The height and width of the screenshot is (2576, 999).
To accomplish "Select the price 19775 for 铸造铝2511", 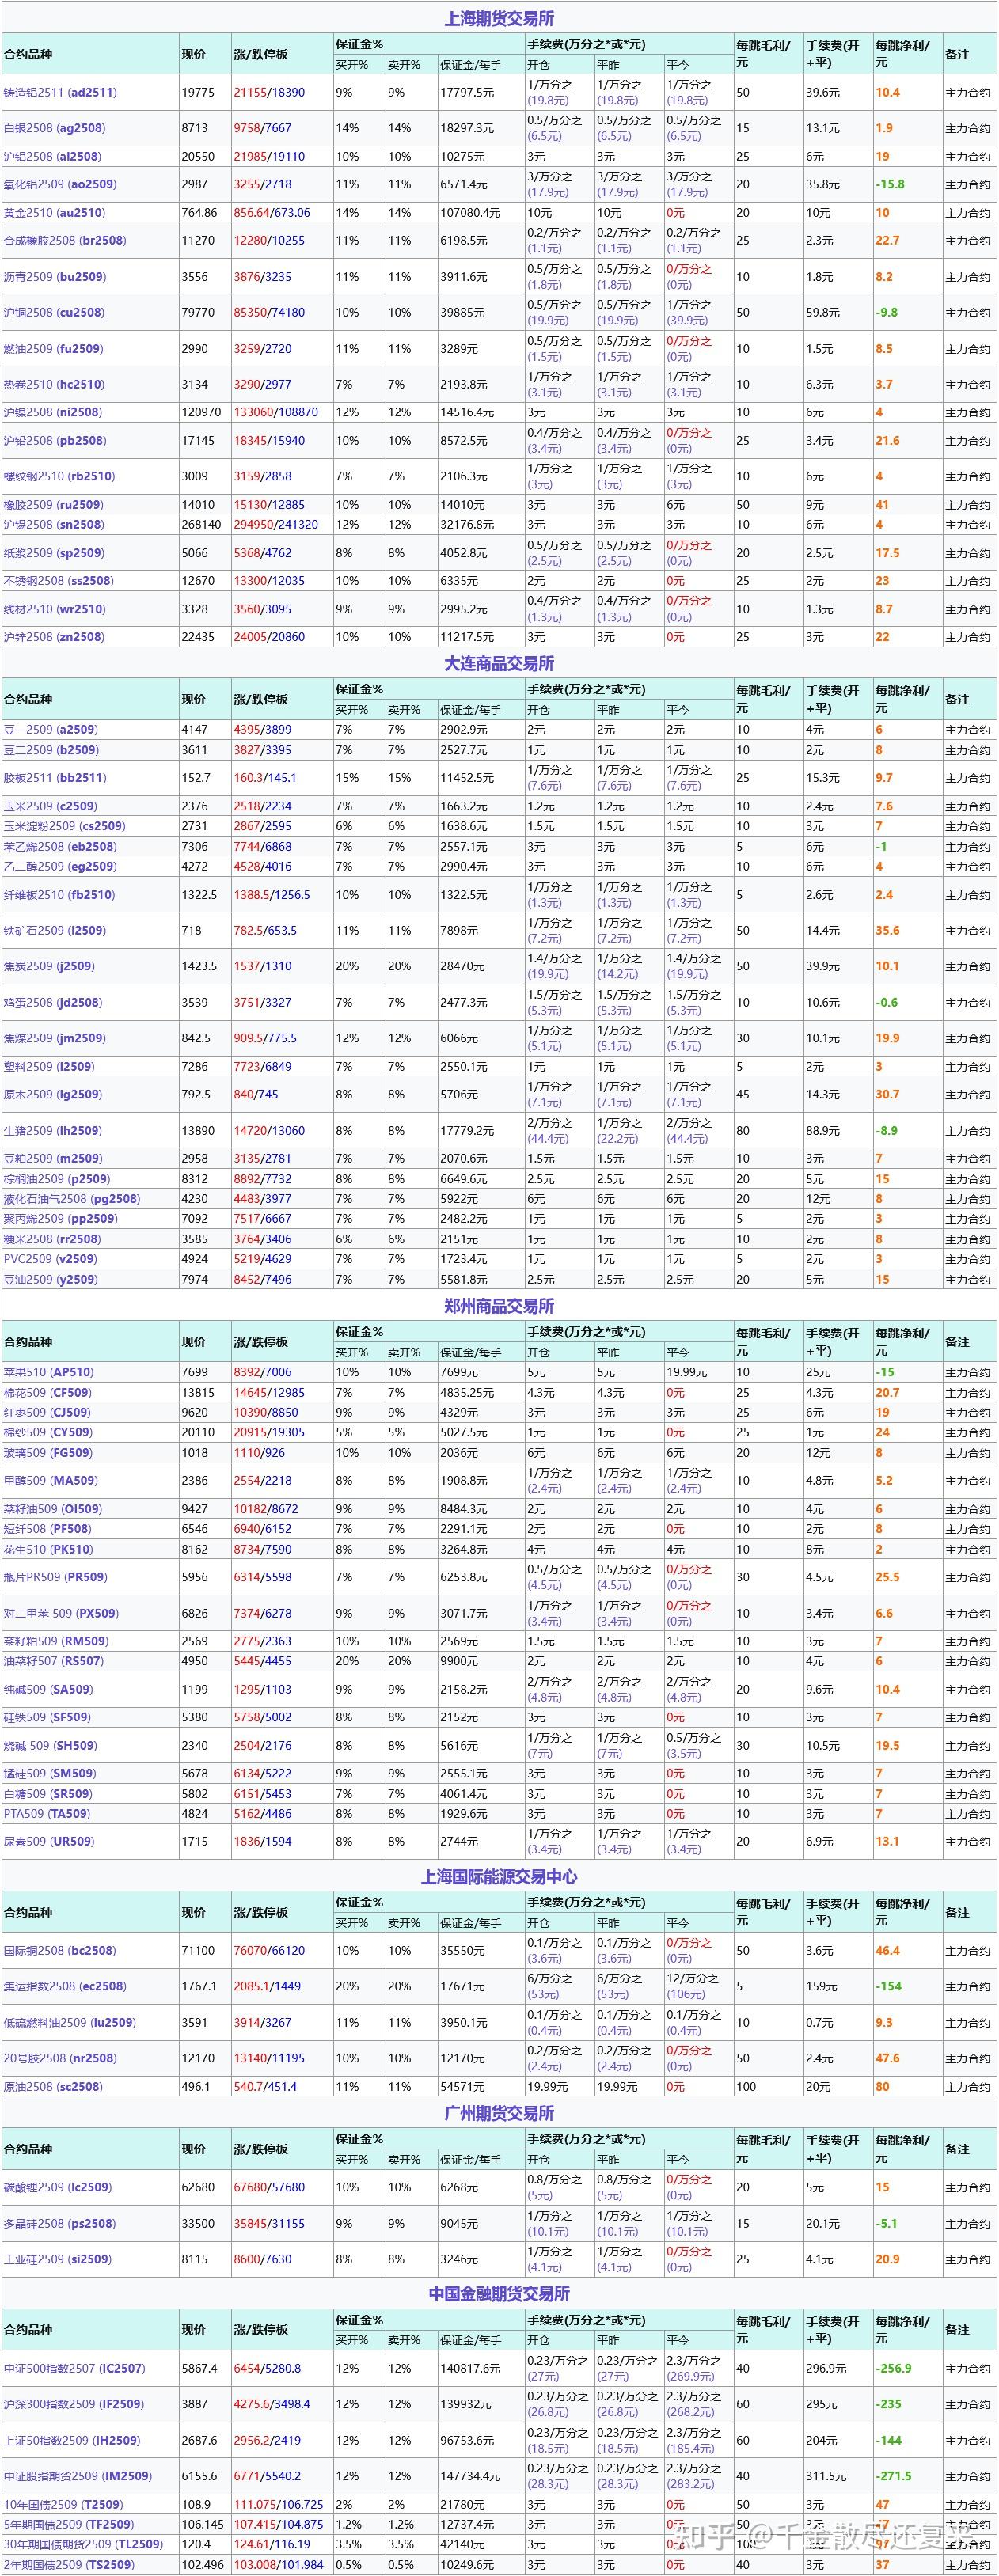I will [x=198, y=92].
